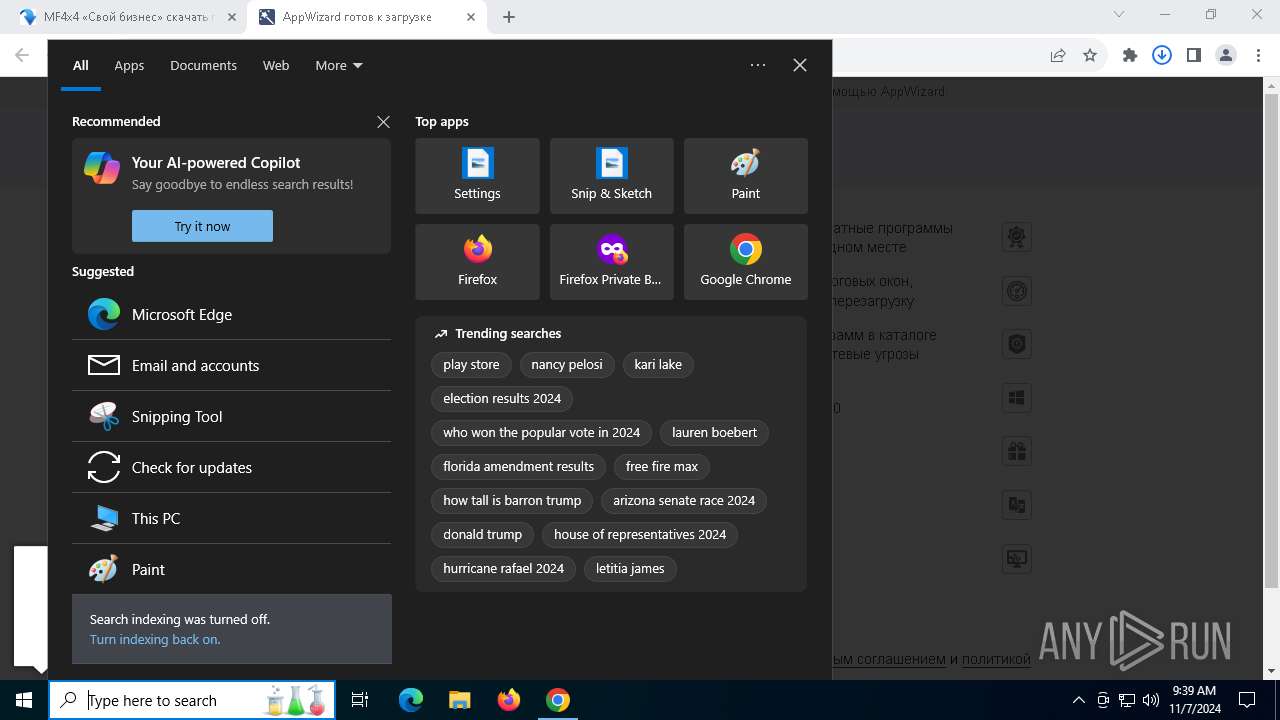
Task: Click the browser page vertical scrollbar
Action: tap(1271, 340)
